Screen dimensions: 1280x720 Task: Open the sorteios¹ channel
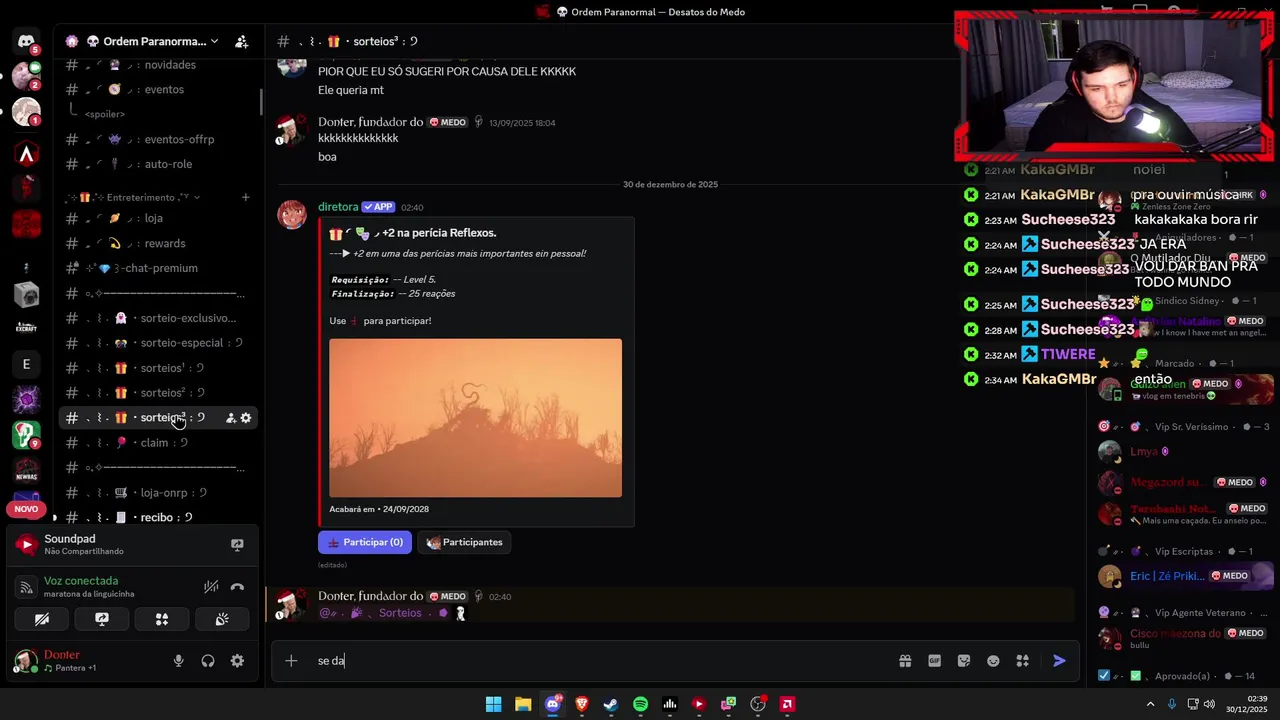(160, 368)
